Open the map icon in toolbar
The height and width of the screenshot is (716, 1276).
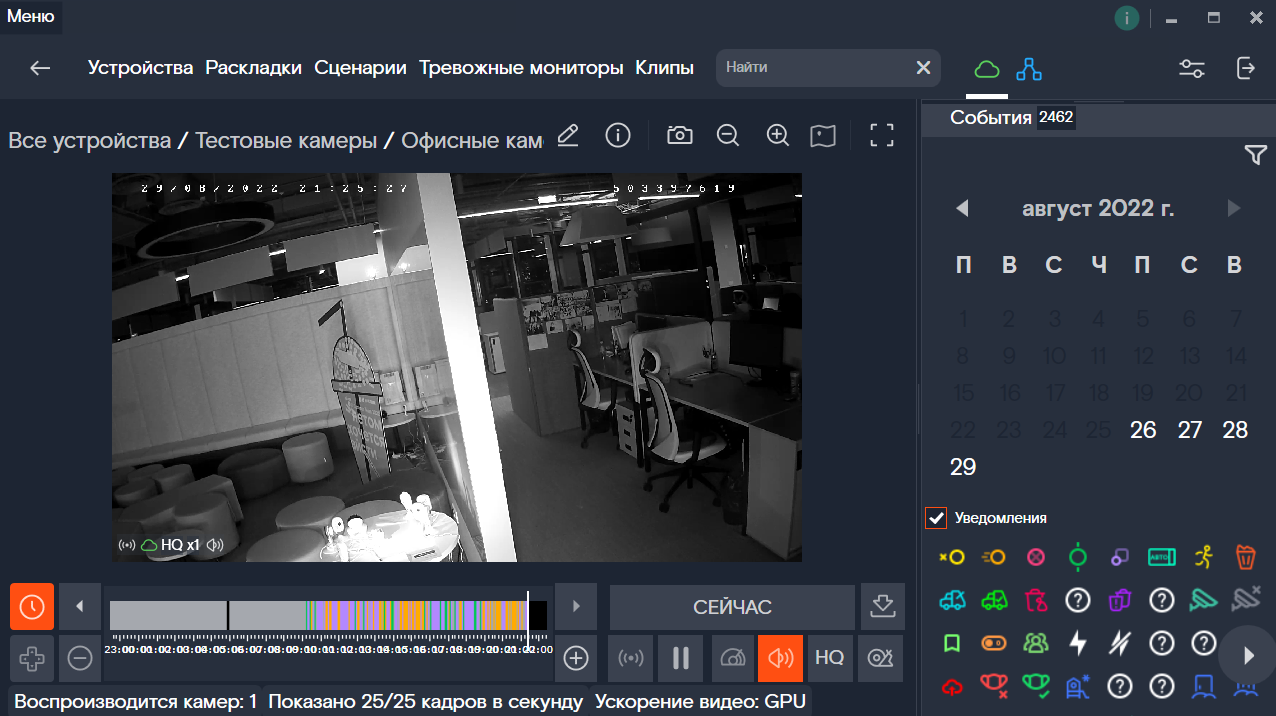point(823,135)
